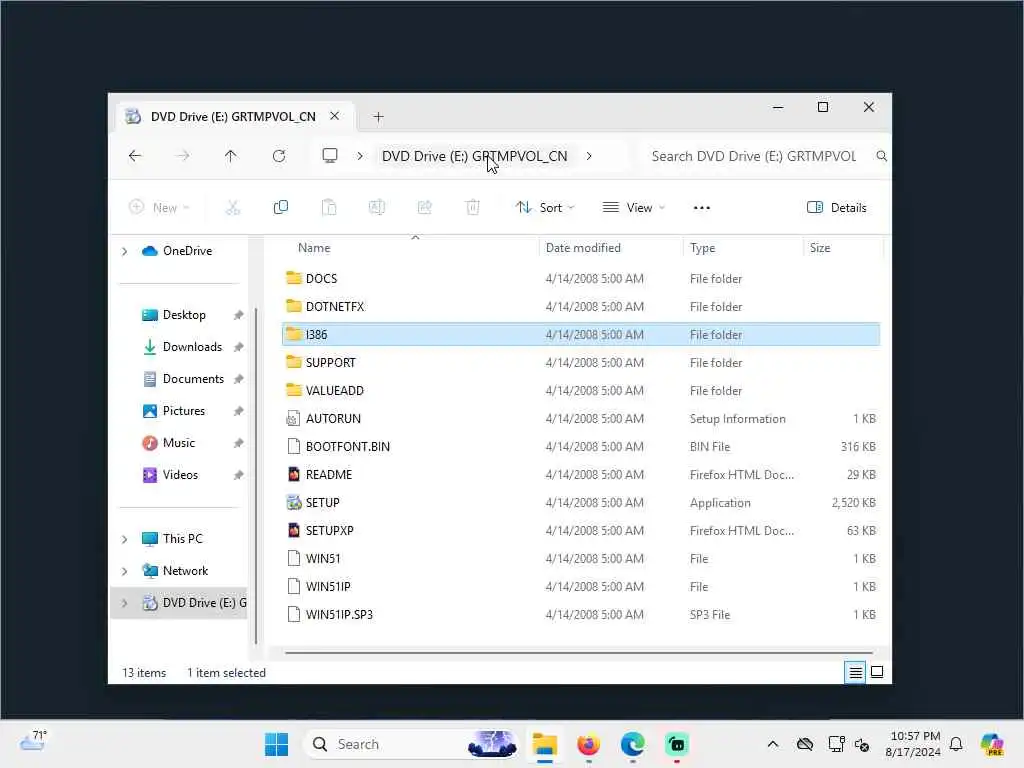Click the pin icon next to Music
The image size is (1024, 768).
238,443
